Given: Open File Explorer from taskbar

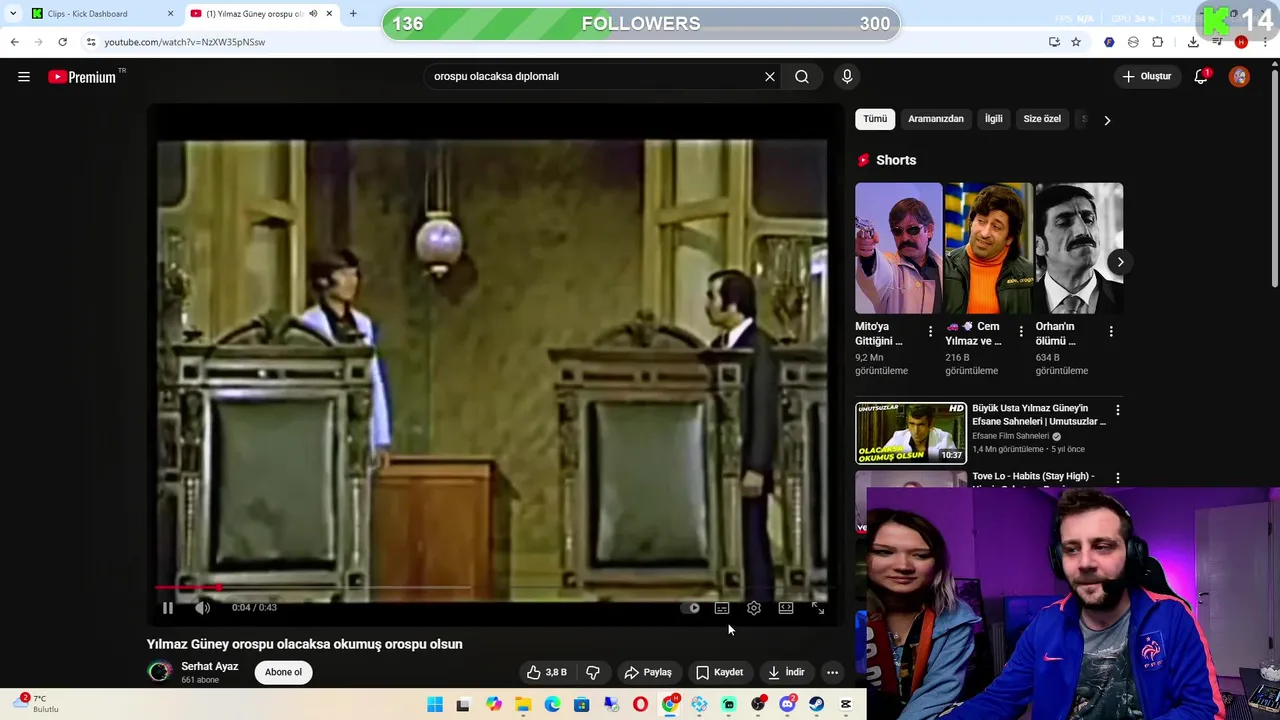Looking at the screenshot, I should pos(523,705).
